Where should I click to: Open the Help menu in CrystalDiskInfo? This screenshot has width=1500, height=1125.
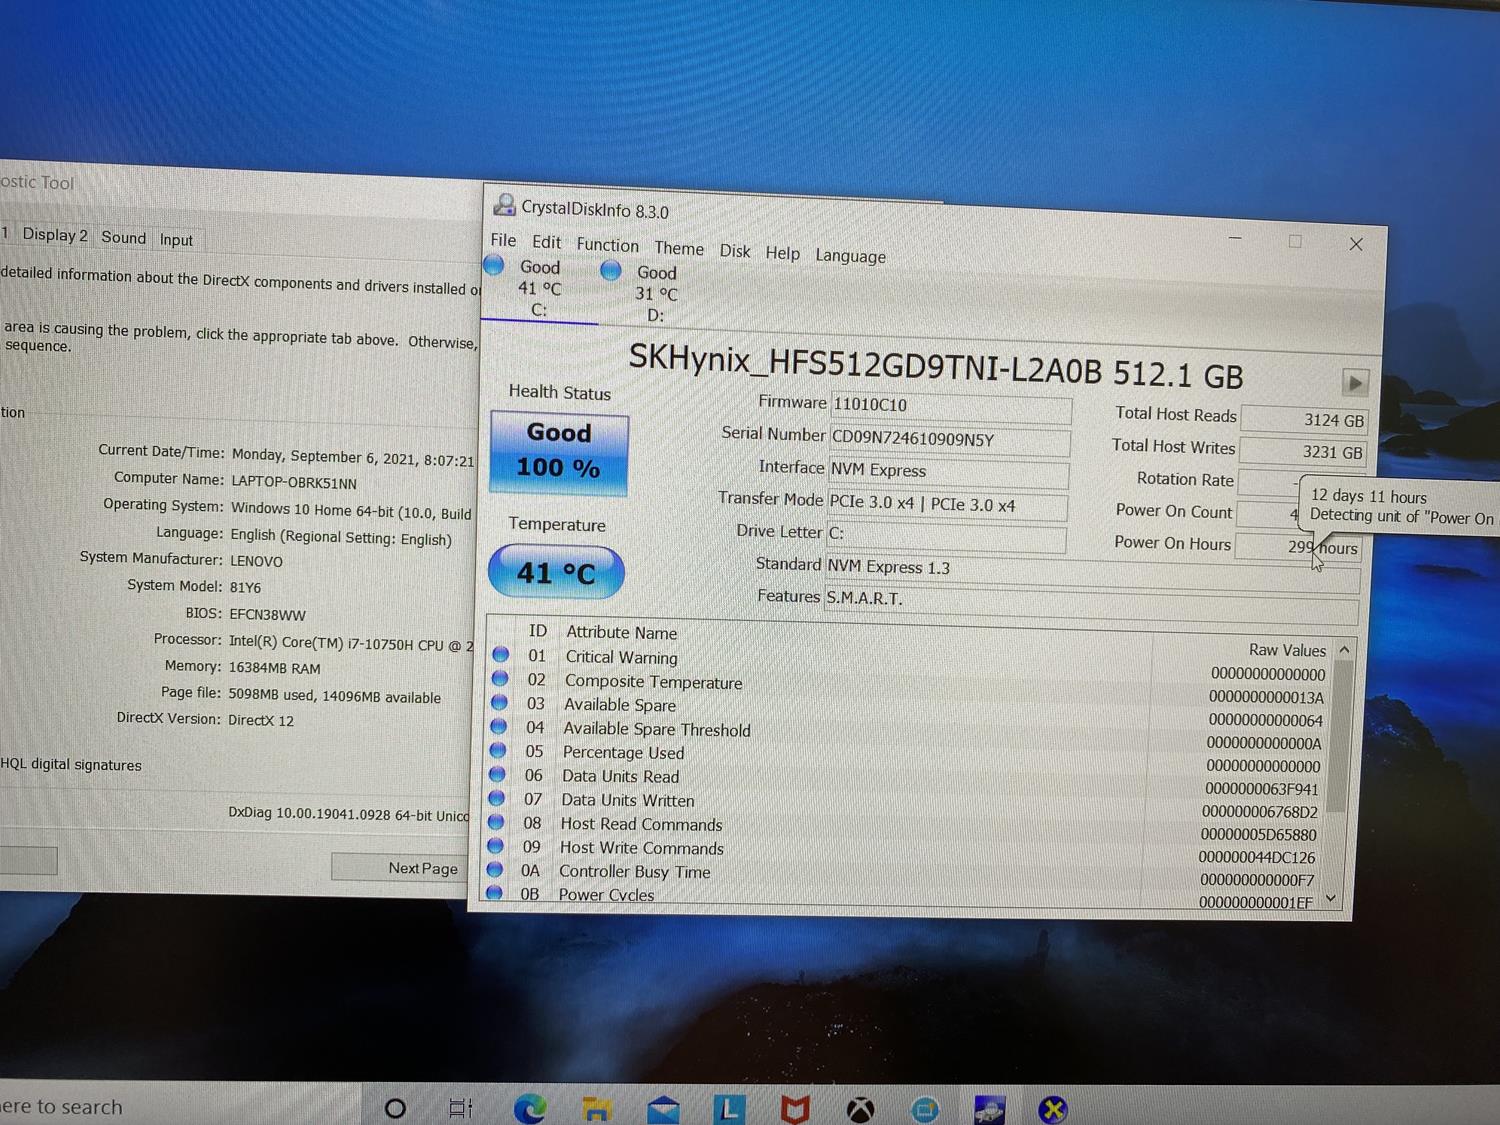click(x=782, y=253)
